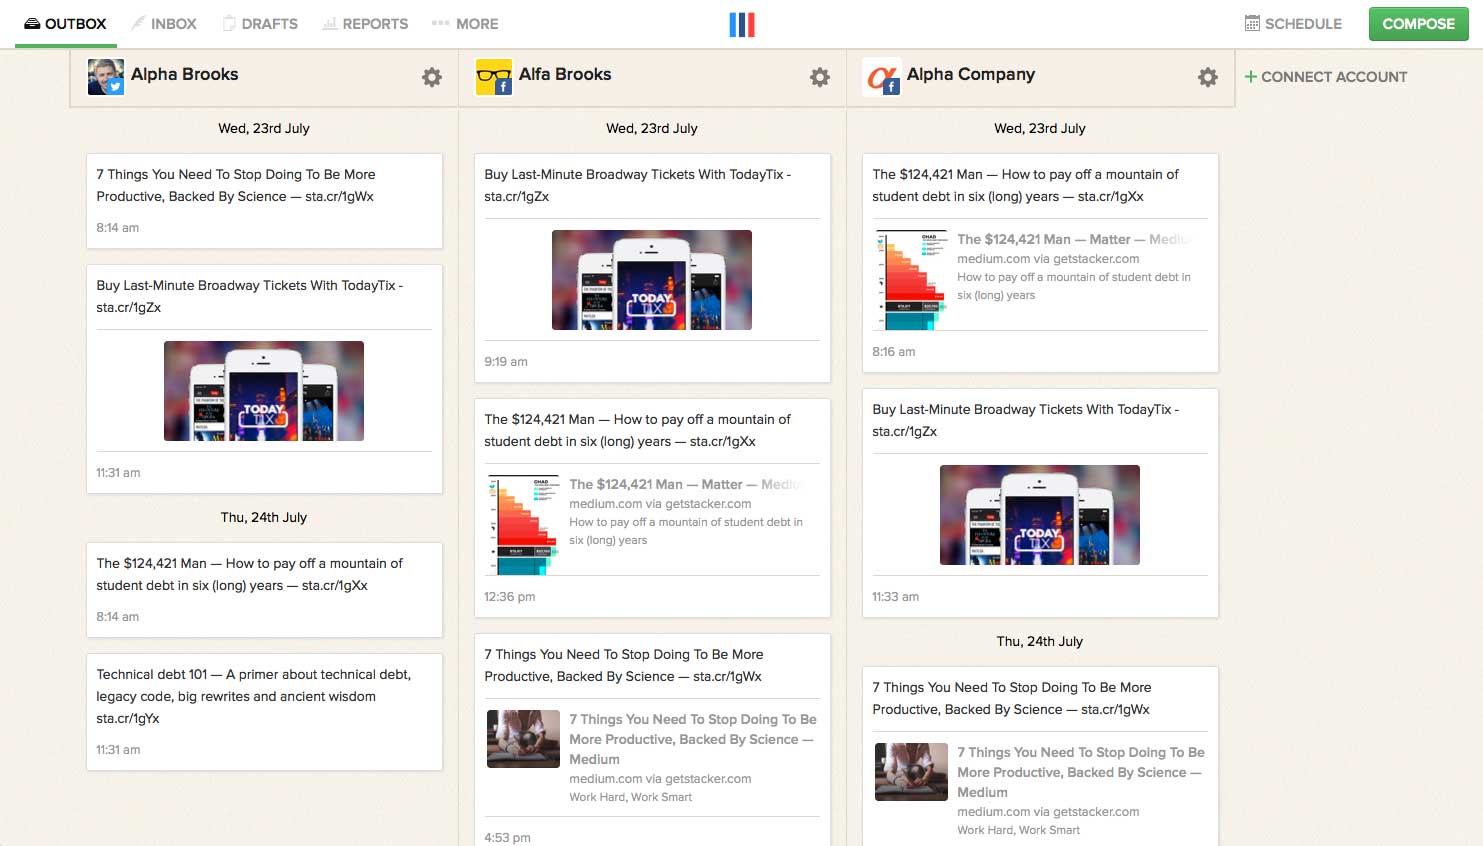This screenshot has height=846, width=1483.
Task: Open the Schedule view
Action: click(x=1302, y=23)
